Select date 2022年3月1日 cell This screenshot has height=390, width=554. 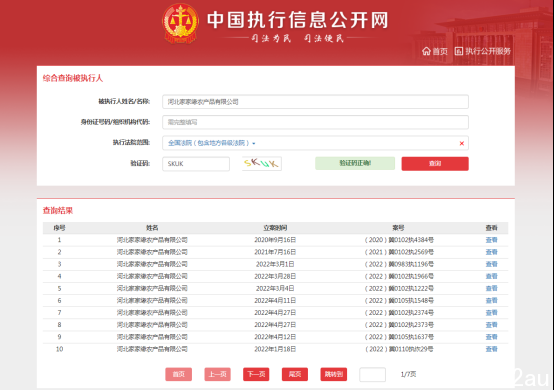coord(275,264)
